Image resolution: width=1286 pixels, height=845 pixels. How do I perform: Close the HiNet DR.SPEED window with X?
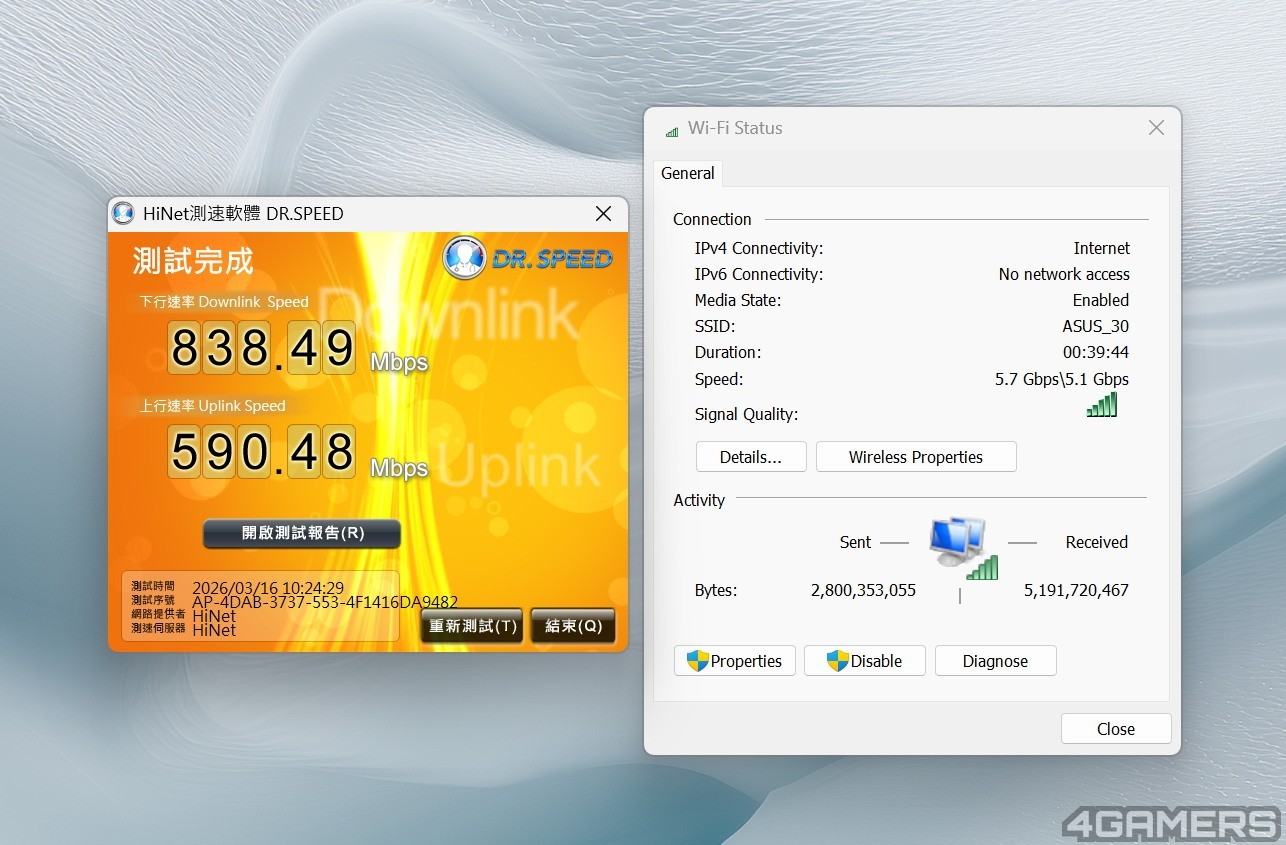(x=603, y=213)
